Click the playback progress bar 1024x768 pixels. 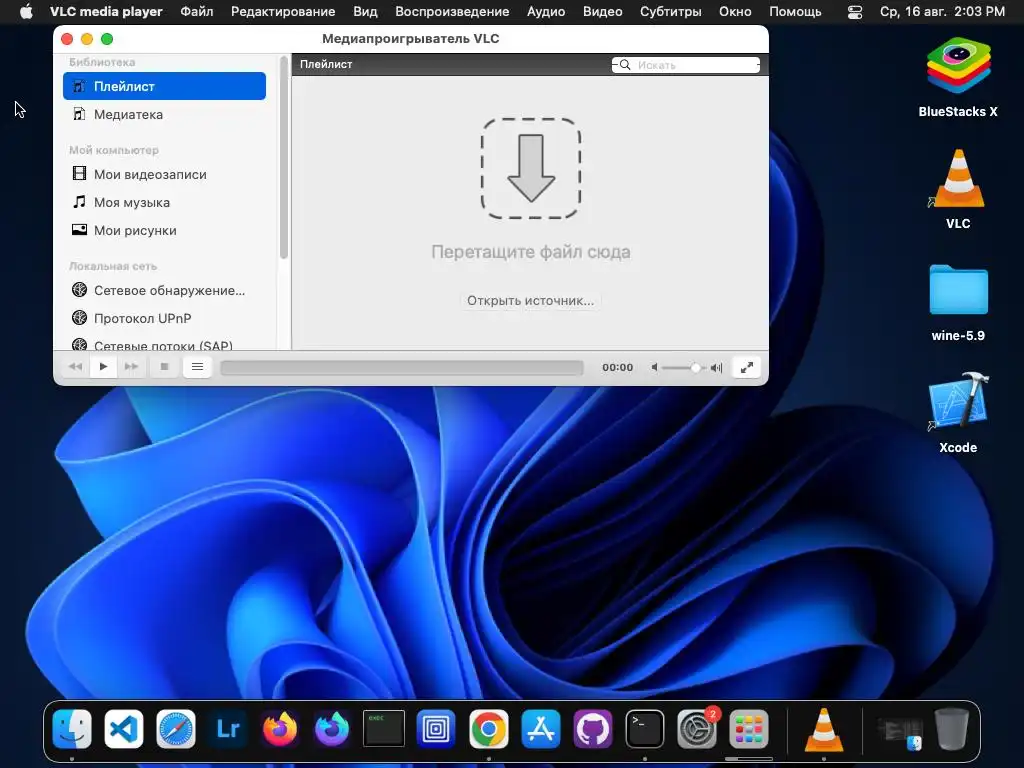(402, 368)
